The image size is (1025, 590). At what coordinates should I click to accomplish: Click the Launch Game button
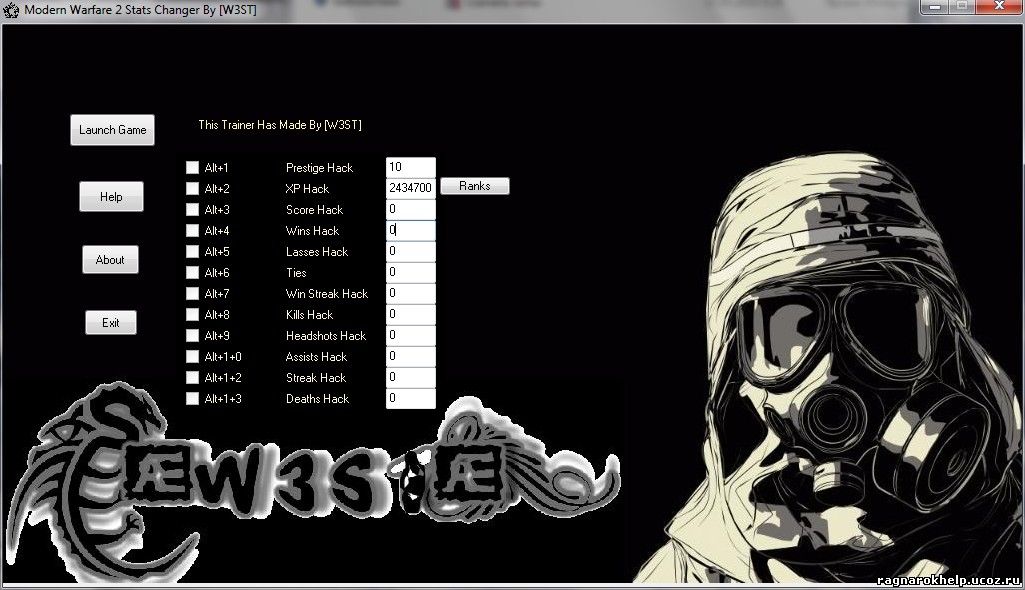(x=112, y=130)
